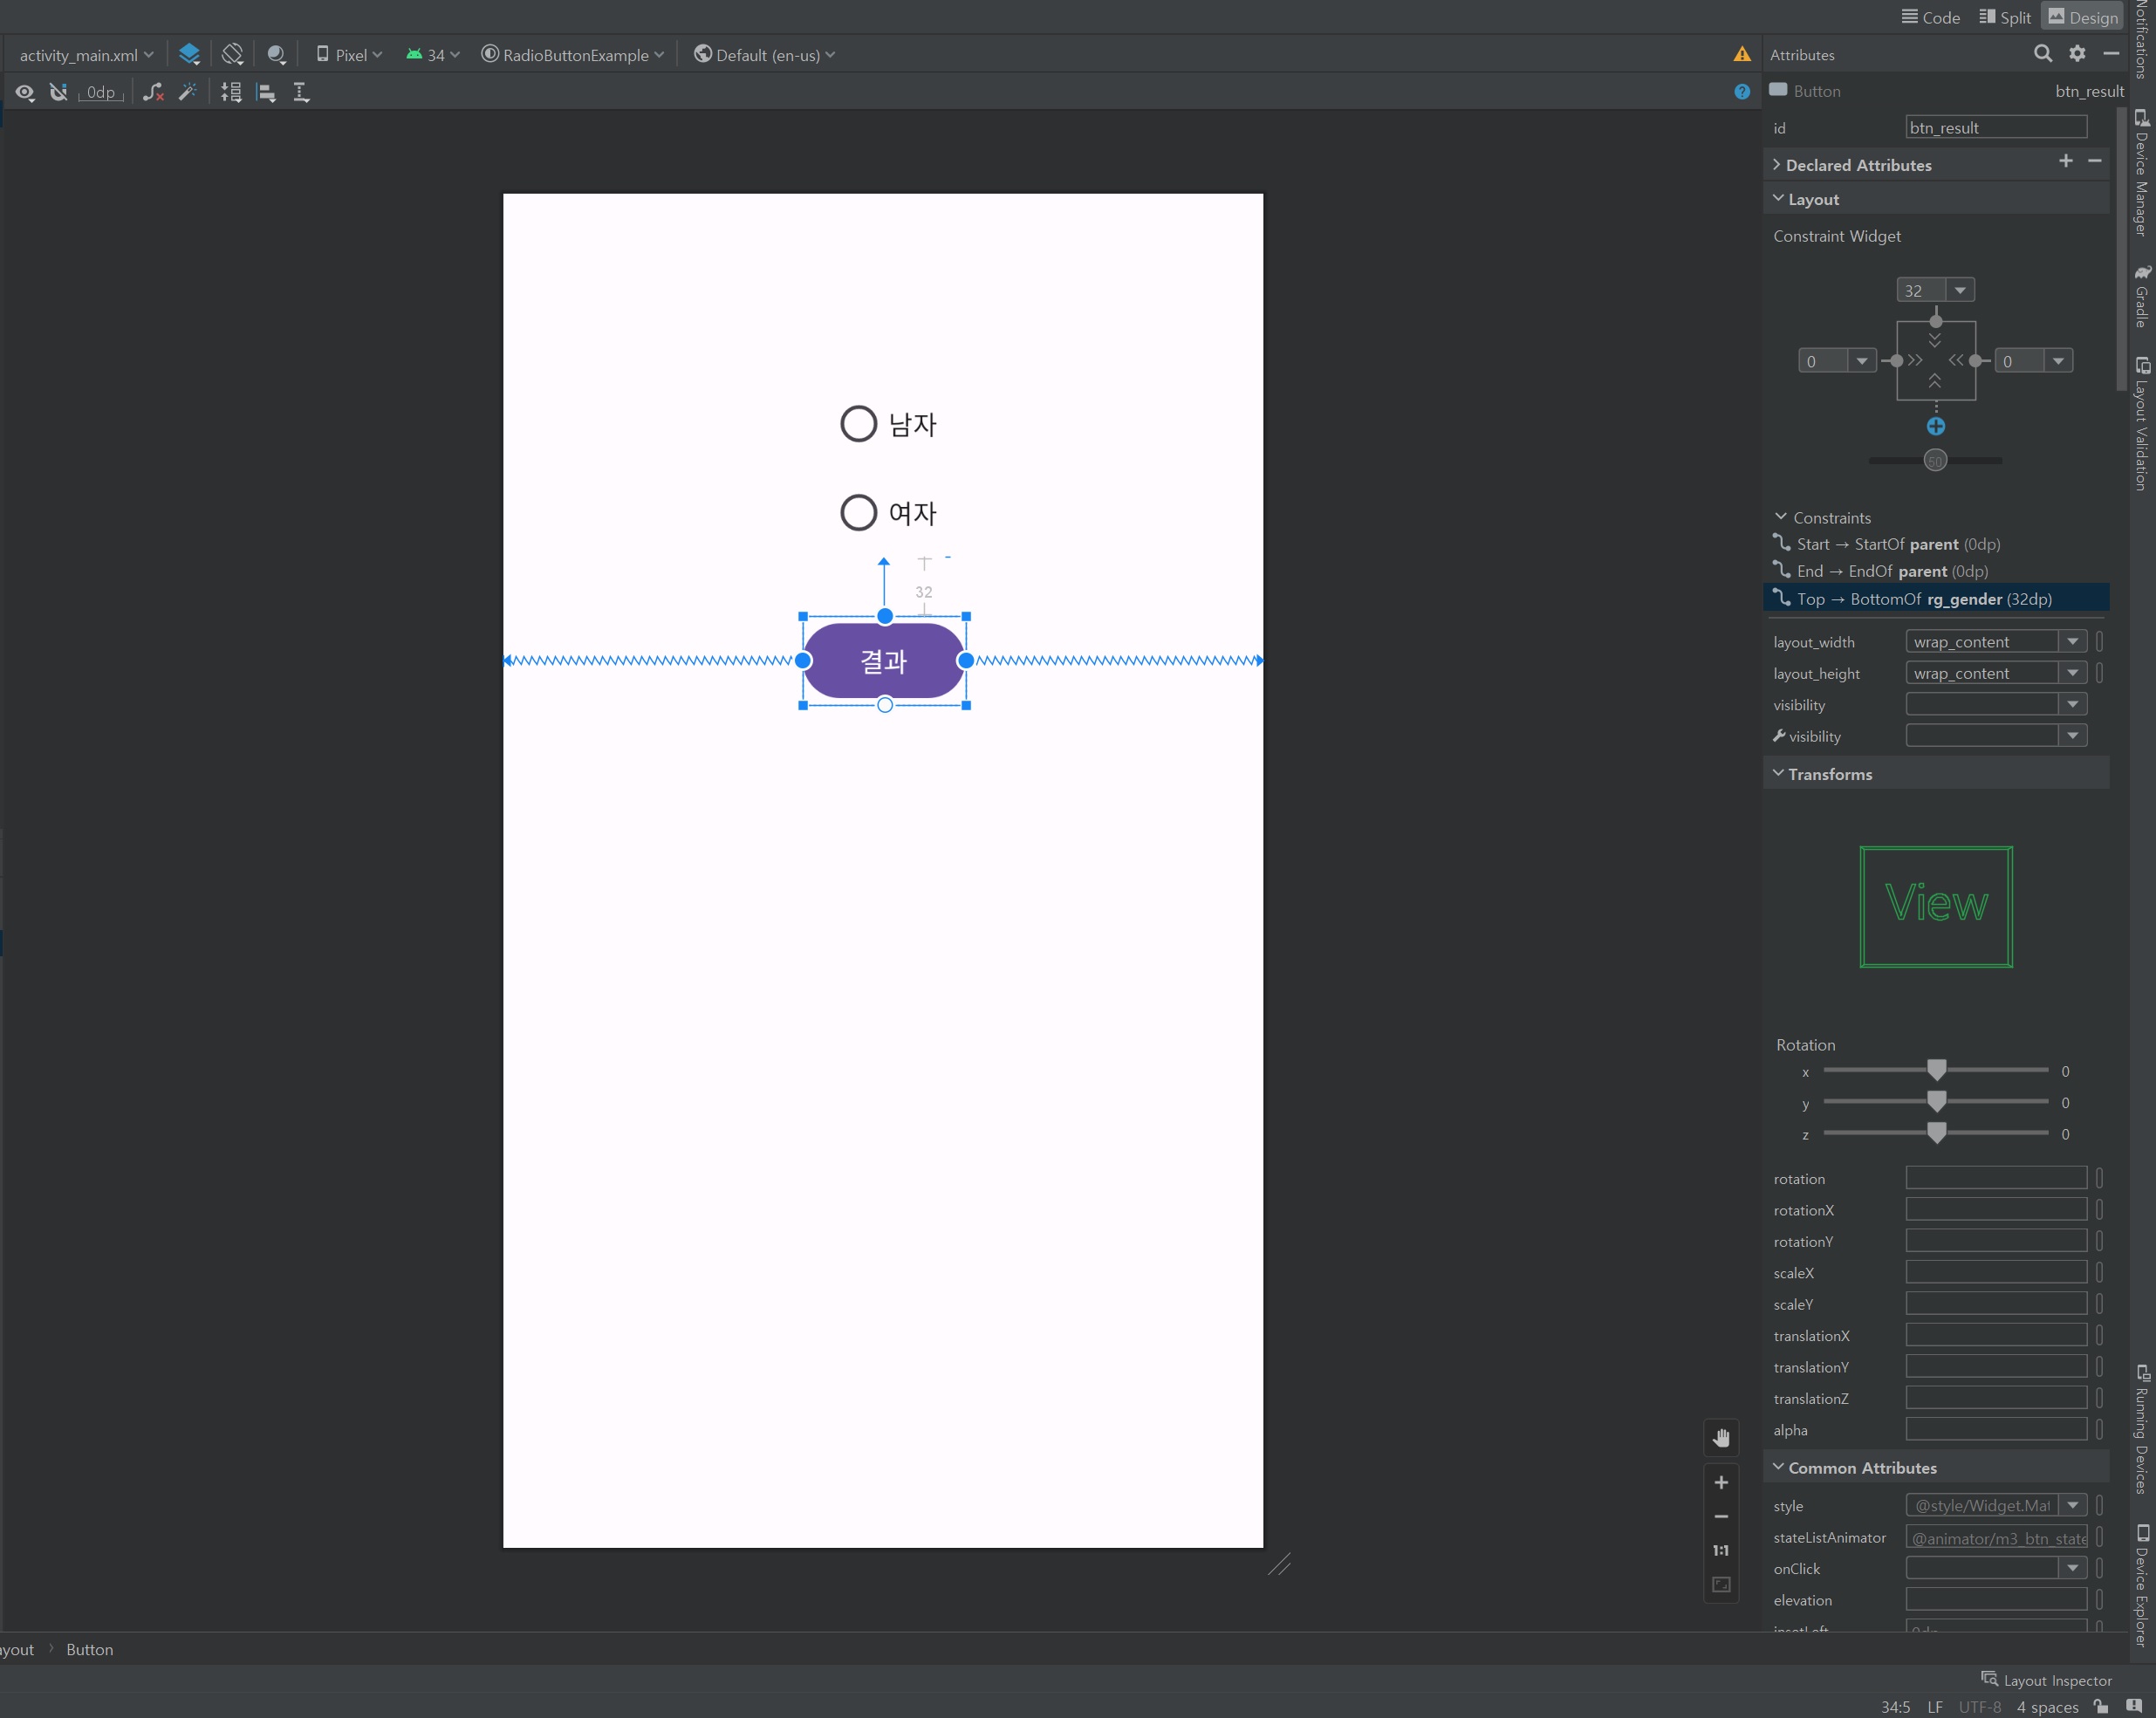Open the Design Surface layers icon

pyautogui.click(x=189, y=54)
